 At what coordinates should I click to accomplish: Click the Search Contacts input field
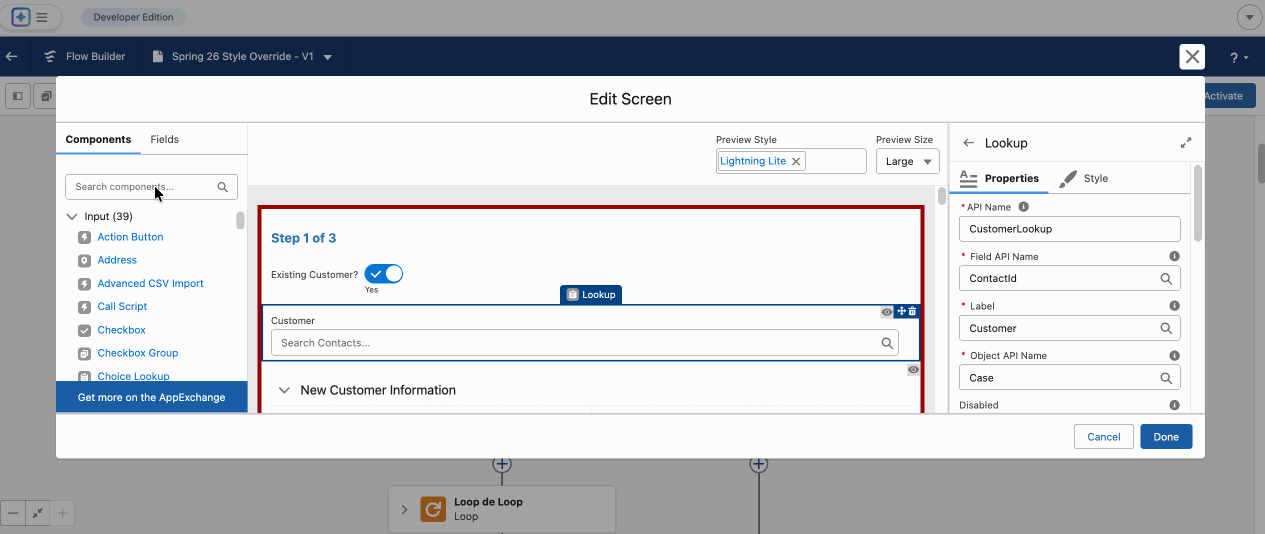(x=585, y=343)
